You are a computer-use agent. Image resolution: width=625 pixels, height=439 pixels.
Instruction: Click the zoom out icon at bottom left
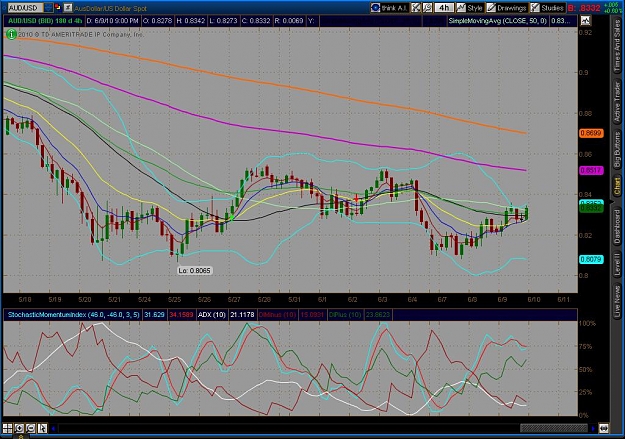[30, 428]
